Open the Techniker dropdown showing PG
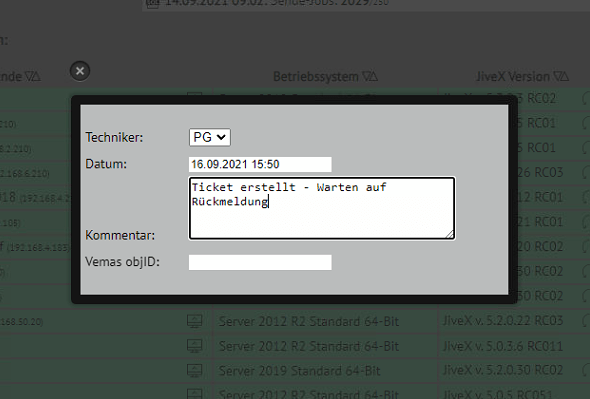590x399 pixels. click(x=210, y=137)
